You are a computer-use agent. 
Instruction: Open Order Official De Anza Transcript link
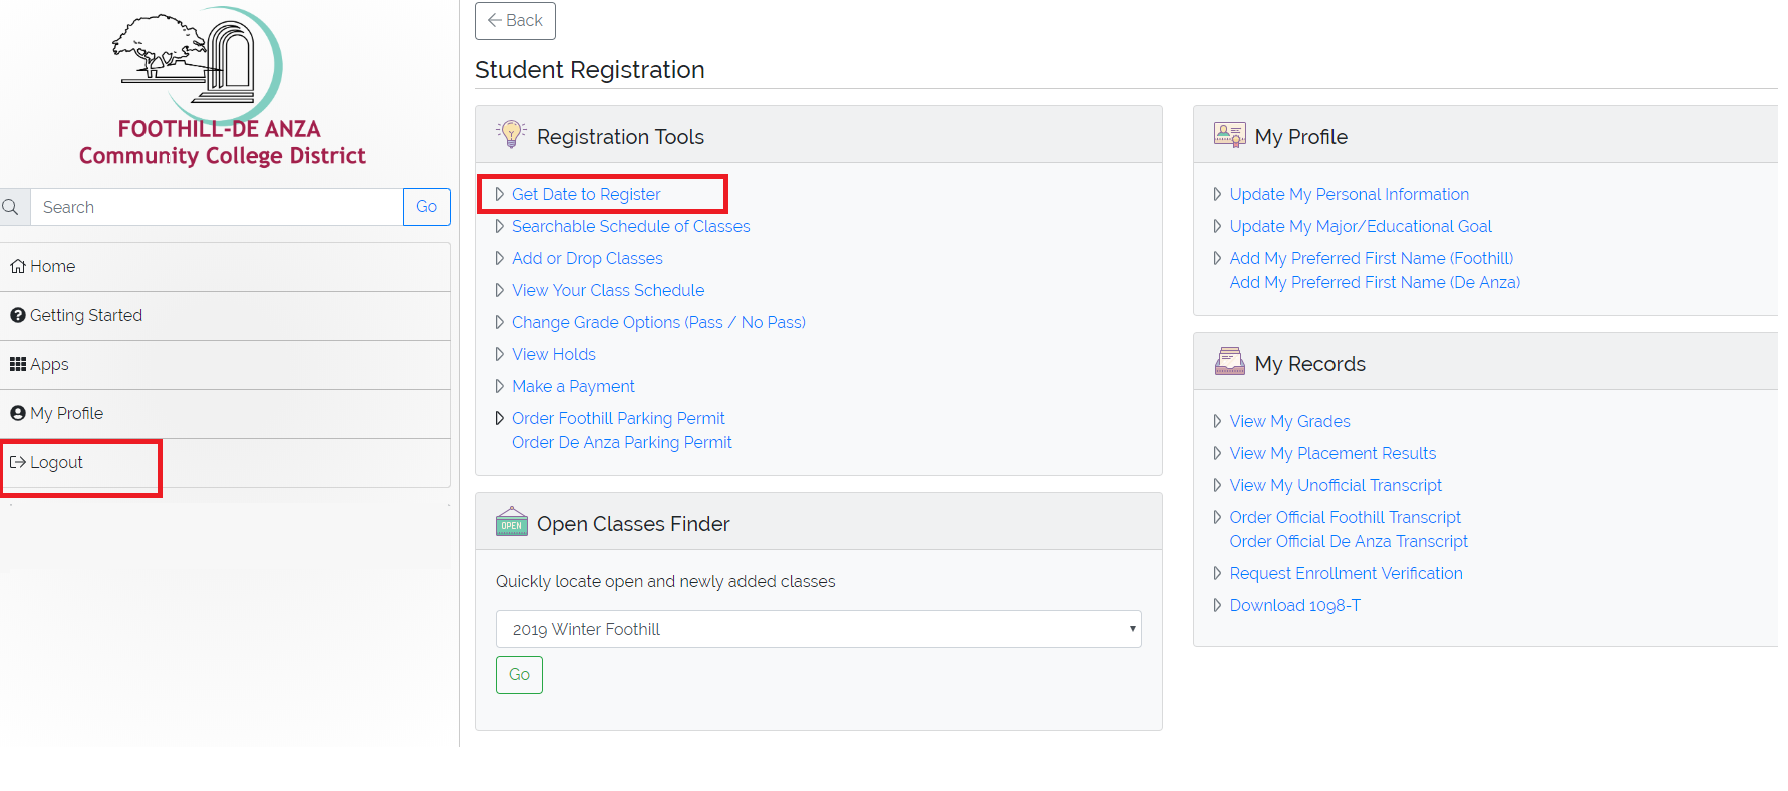1349,541
